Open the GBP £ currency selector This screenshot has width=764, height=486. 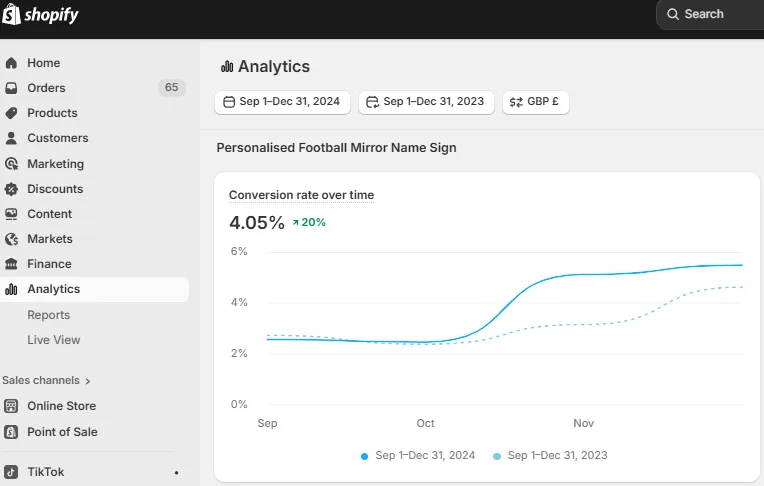click(535, 101)
